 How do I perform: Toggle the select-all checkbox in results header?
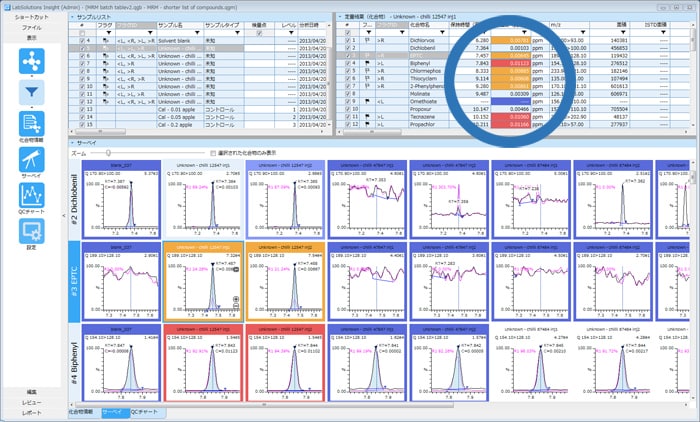348,33
